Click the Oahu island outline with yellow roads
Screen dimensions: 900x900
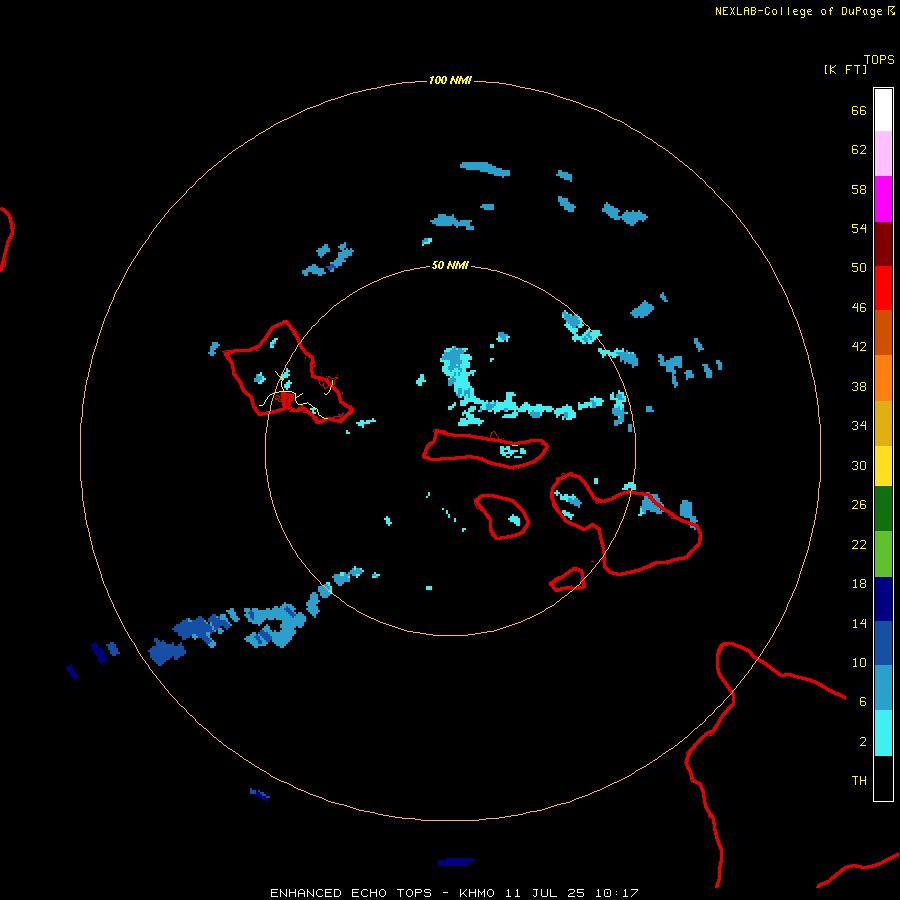288,372
